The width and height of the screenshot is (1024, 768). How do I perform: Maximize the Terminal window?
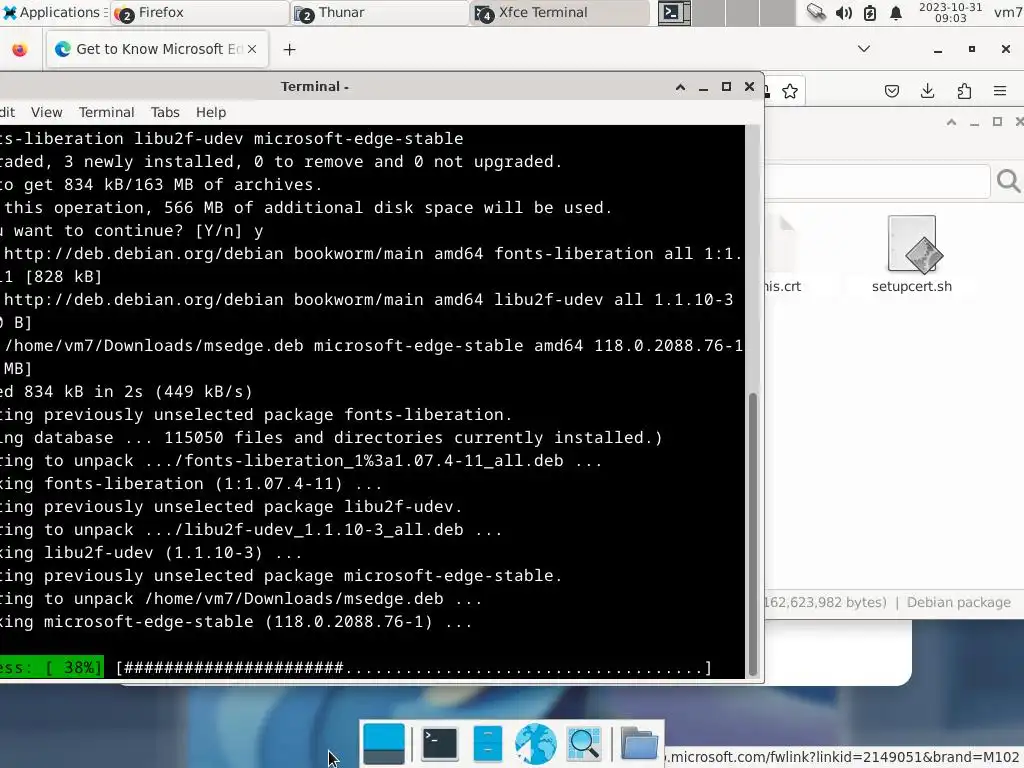[x=726, y=87]
